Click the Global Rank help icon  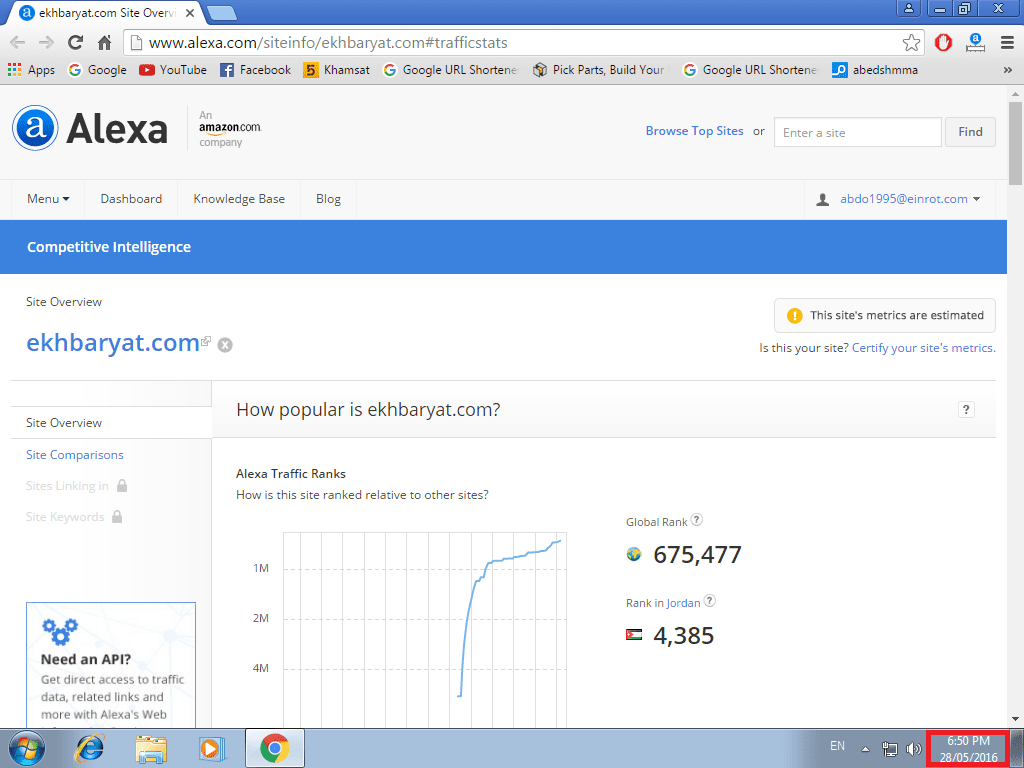pos(697,520)
